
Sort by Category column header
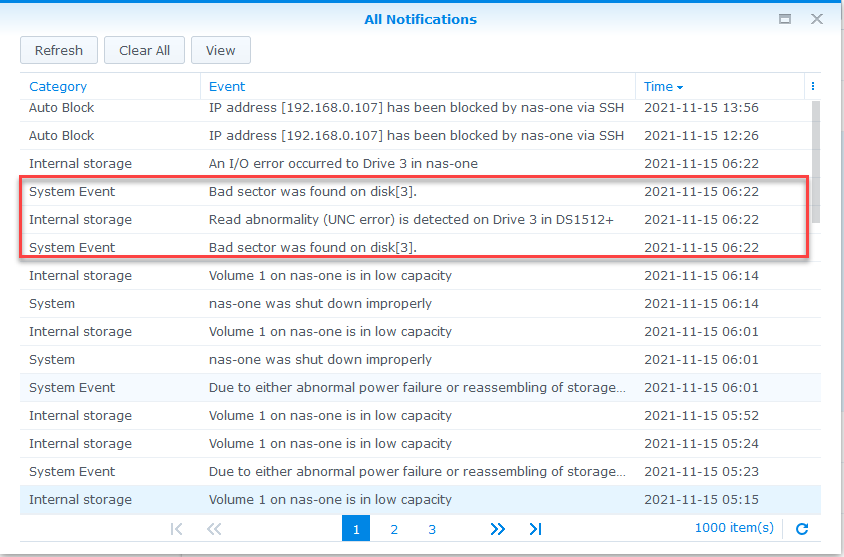tap(58, 87)
